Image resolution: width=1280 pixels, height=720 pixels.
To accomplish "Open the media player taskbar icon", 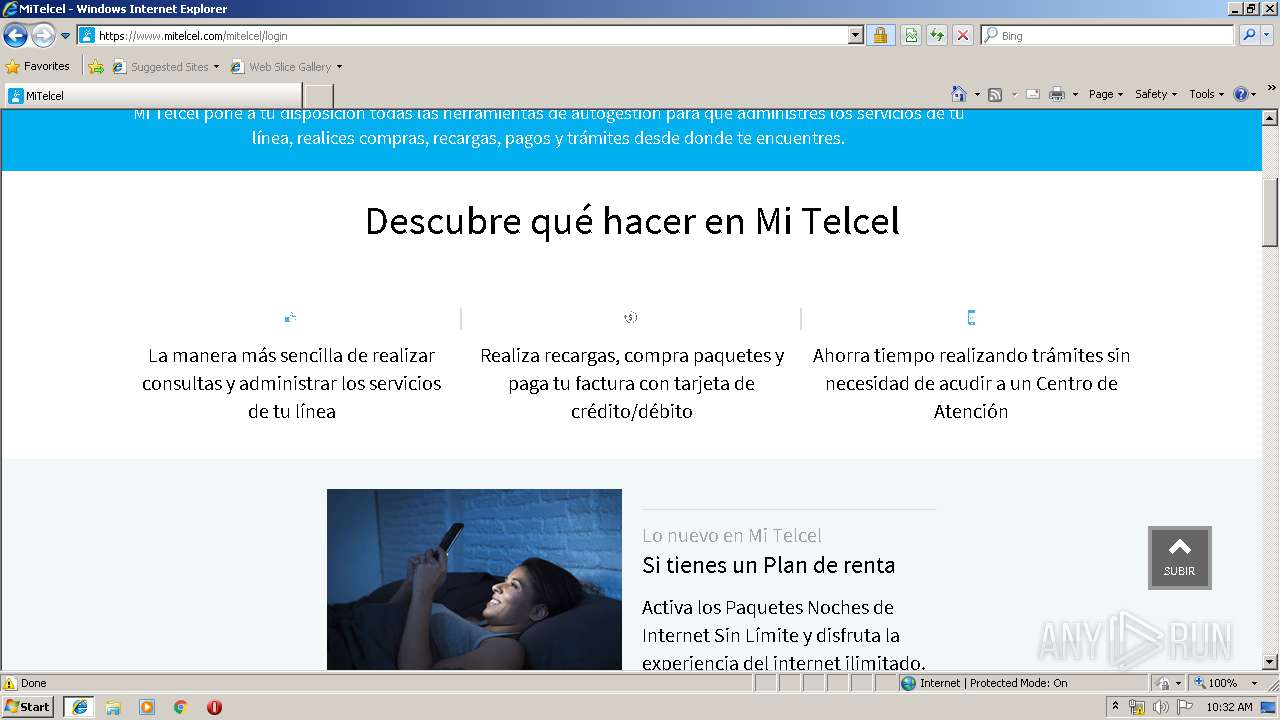I will 147,707.
